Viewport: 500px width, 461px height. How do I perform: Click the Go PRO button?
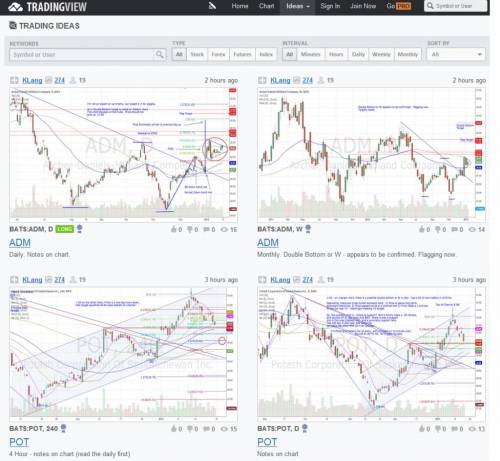coord(399,6)
